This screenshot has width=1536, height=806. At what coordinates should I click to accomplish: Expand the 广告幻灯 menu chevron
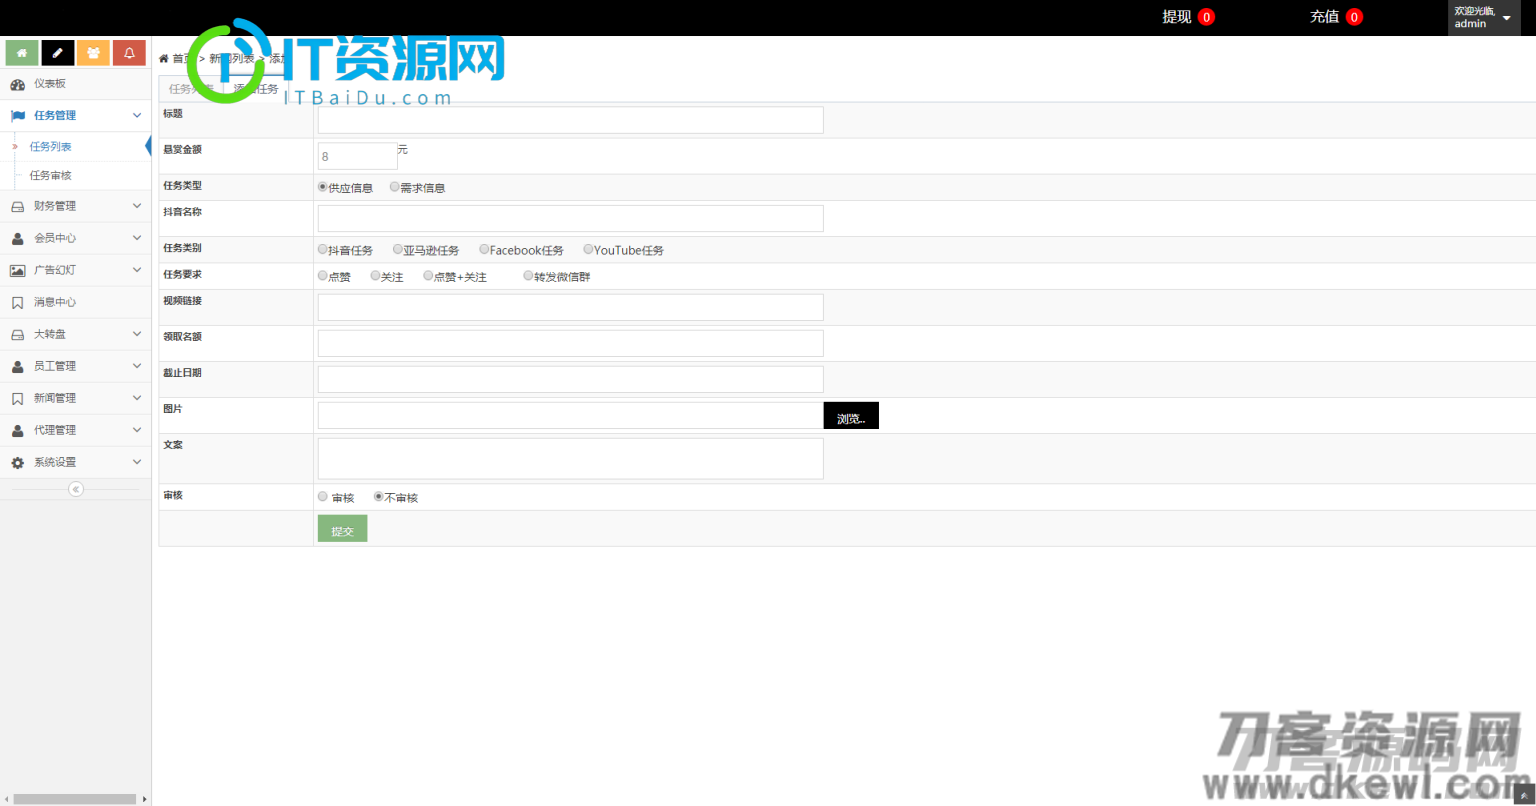pos(137,271)
